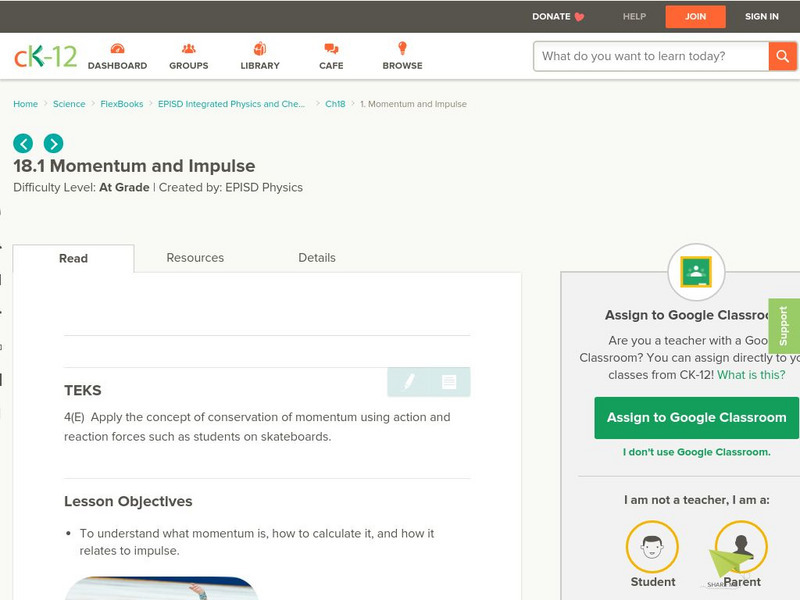Switch to the Details tab
This screenshot has height=600, width=800.
pyautogui.click(x=317, y=258)
